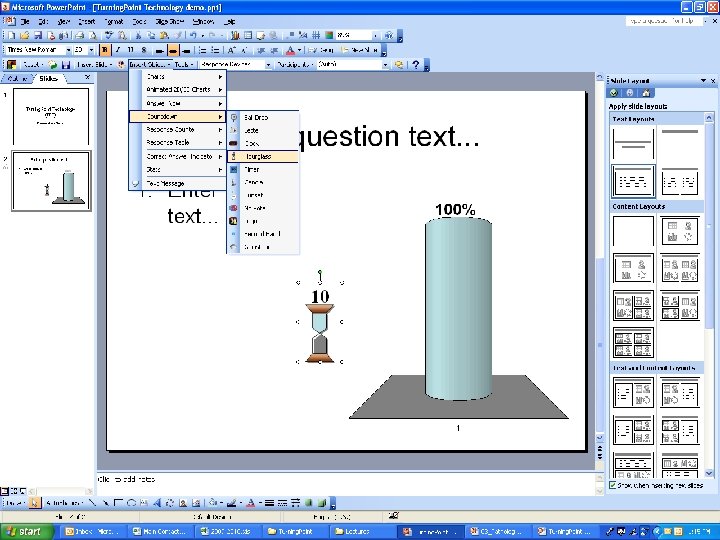Click the Open folder icon
The image size is (720, 540).
[x=25, y=35]
